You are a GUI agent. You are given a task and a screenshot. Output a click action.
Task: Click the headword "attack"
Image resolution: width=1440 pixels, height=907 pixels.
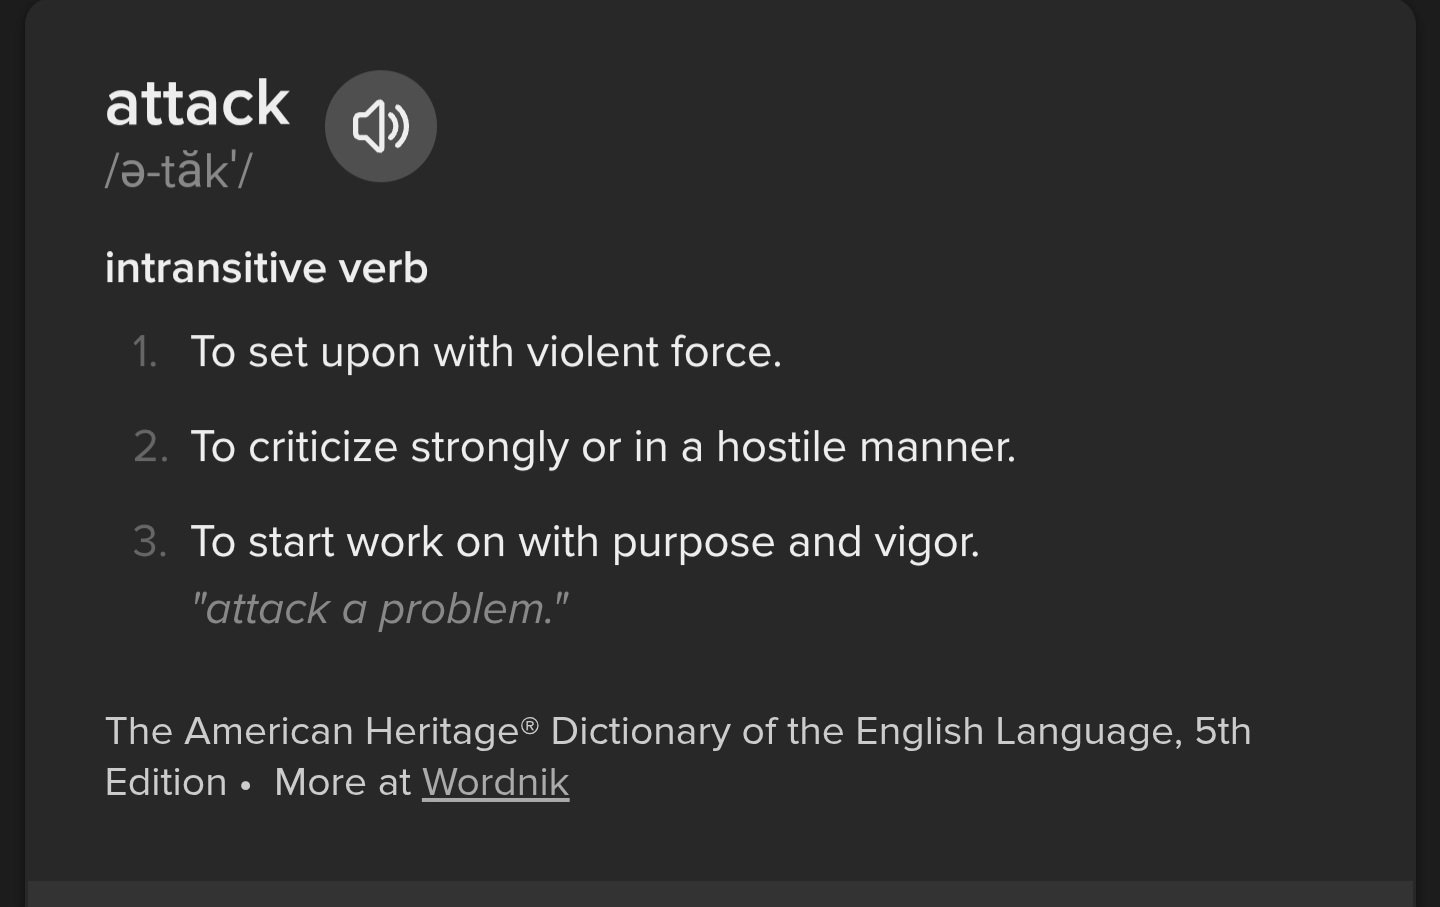click(x=197, y=103)
